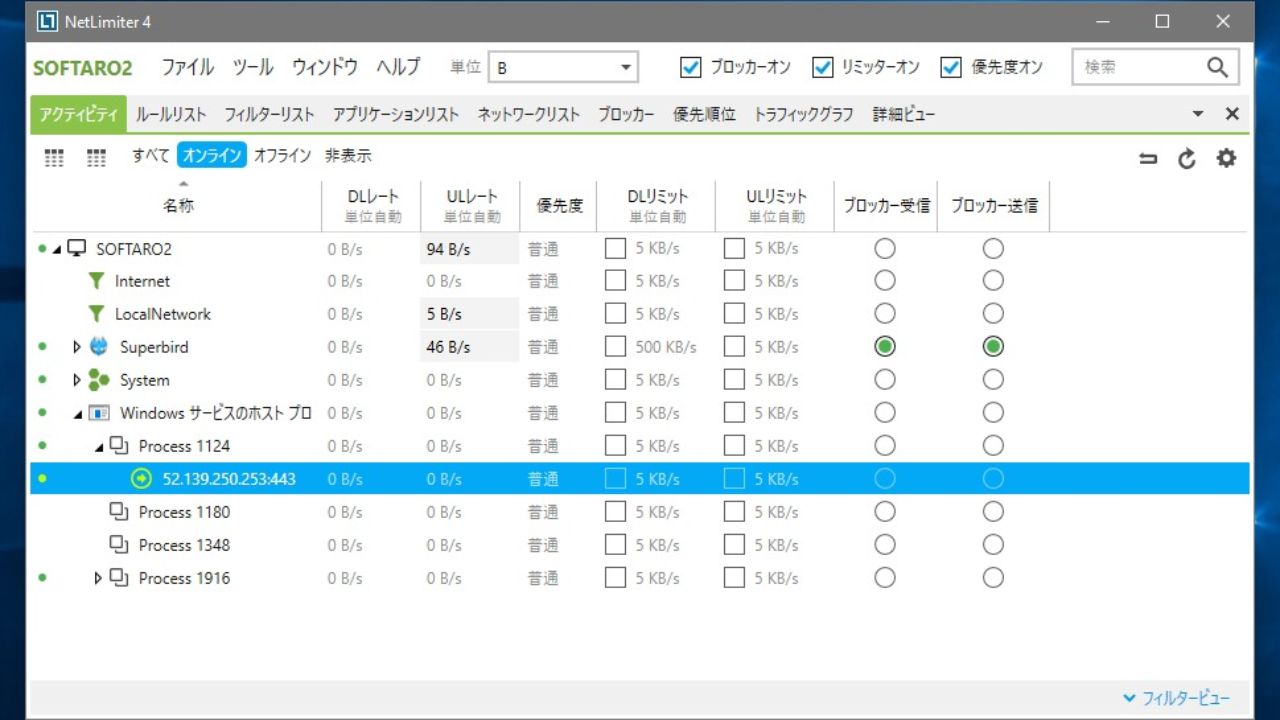Click the connection icon for 52.139.250.253:443
Screen dimensions: 1280x720
(141, 479)
